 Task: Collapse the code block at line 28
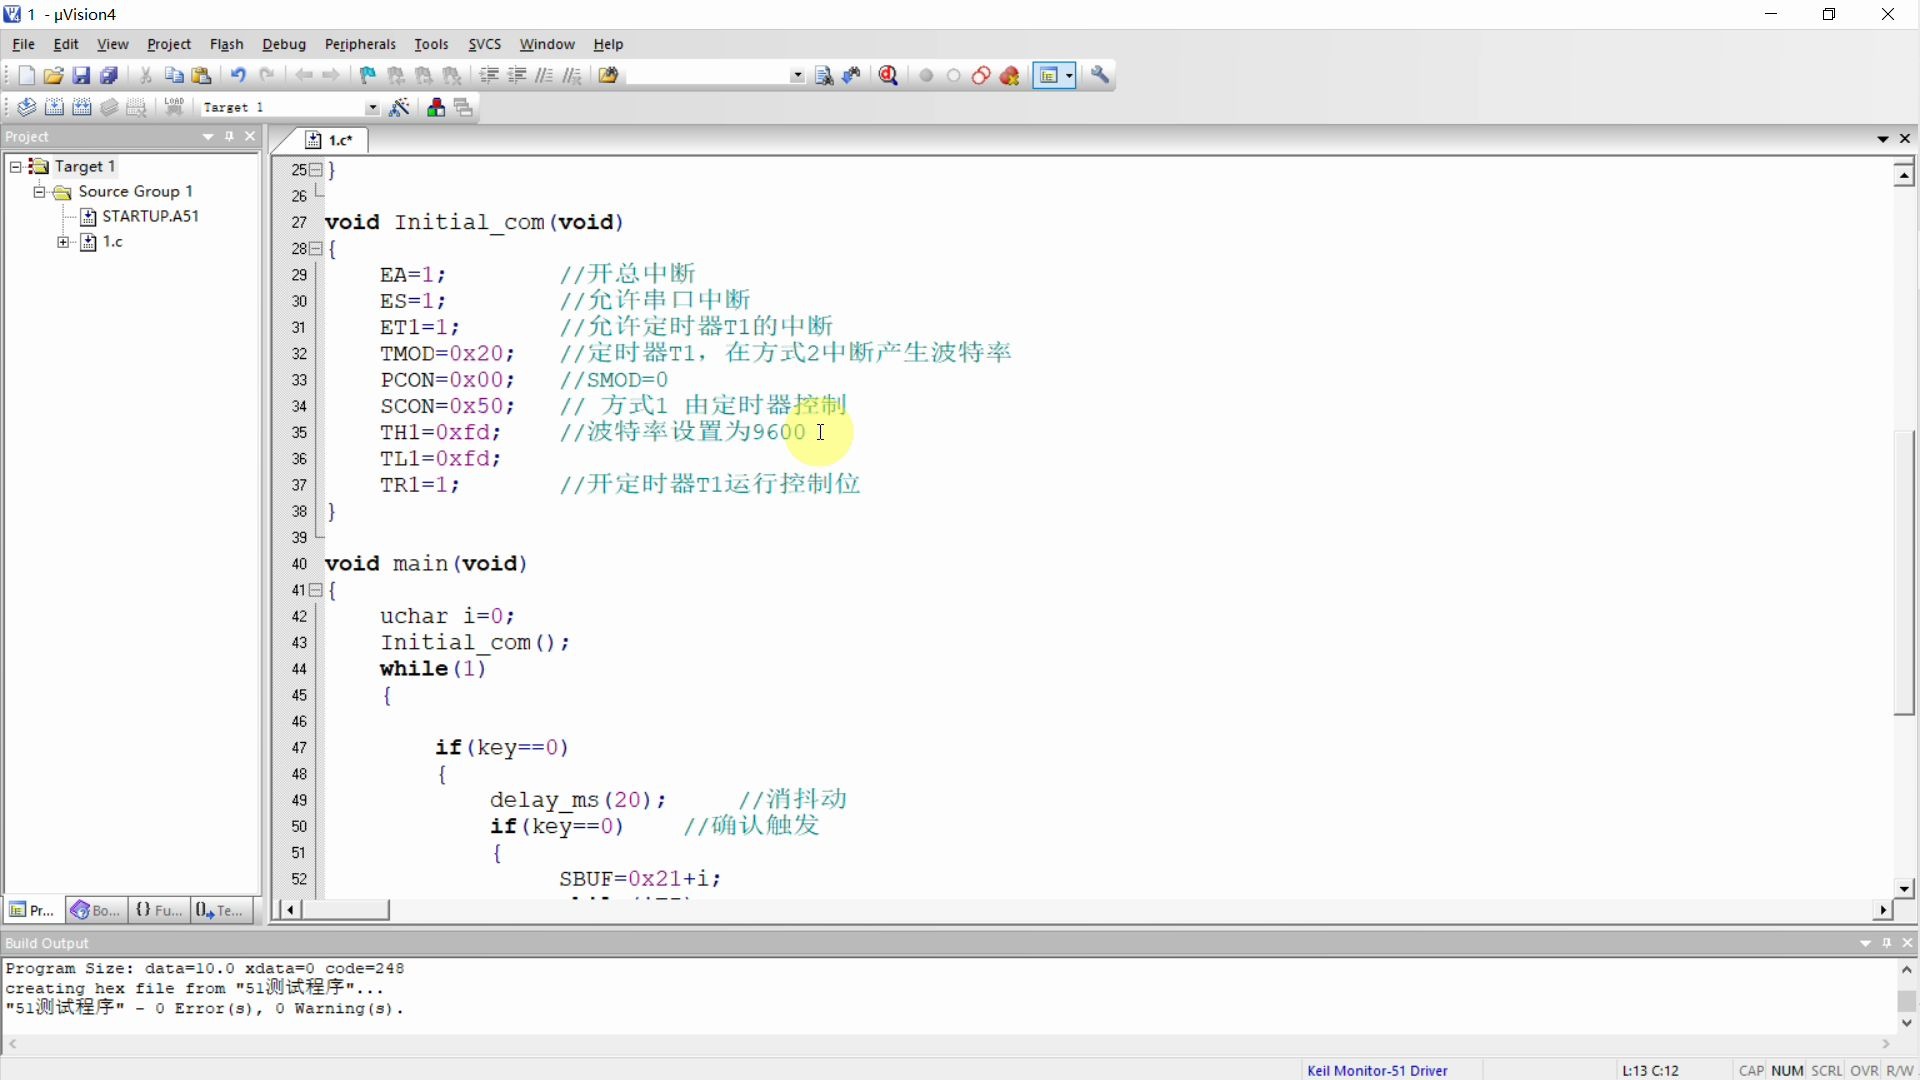coord(315,248)
